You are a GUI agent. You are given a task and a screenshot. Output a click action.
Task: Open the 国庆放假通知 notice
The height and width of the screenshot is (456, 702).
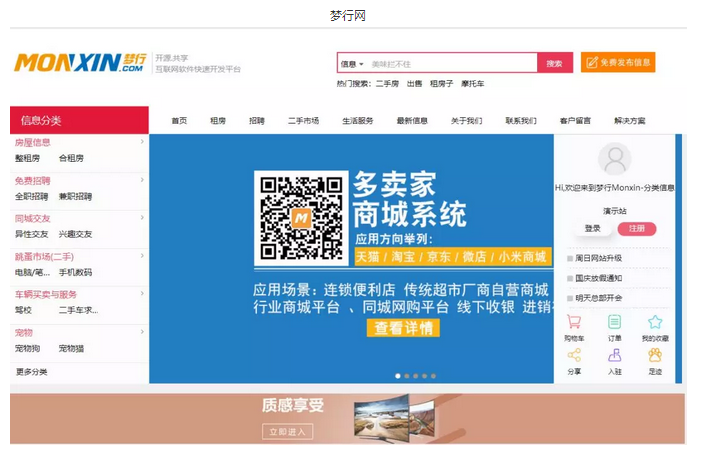pos(598,278)
